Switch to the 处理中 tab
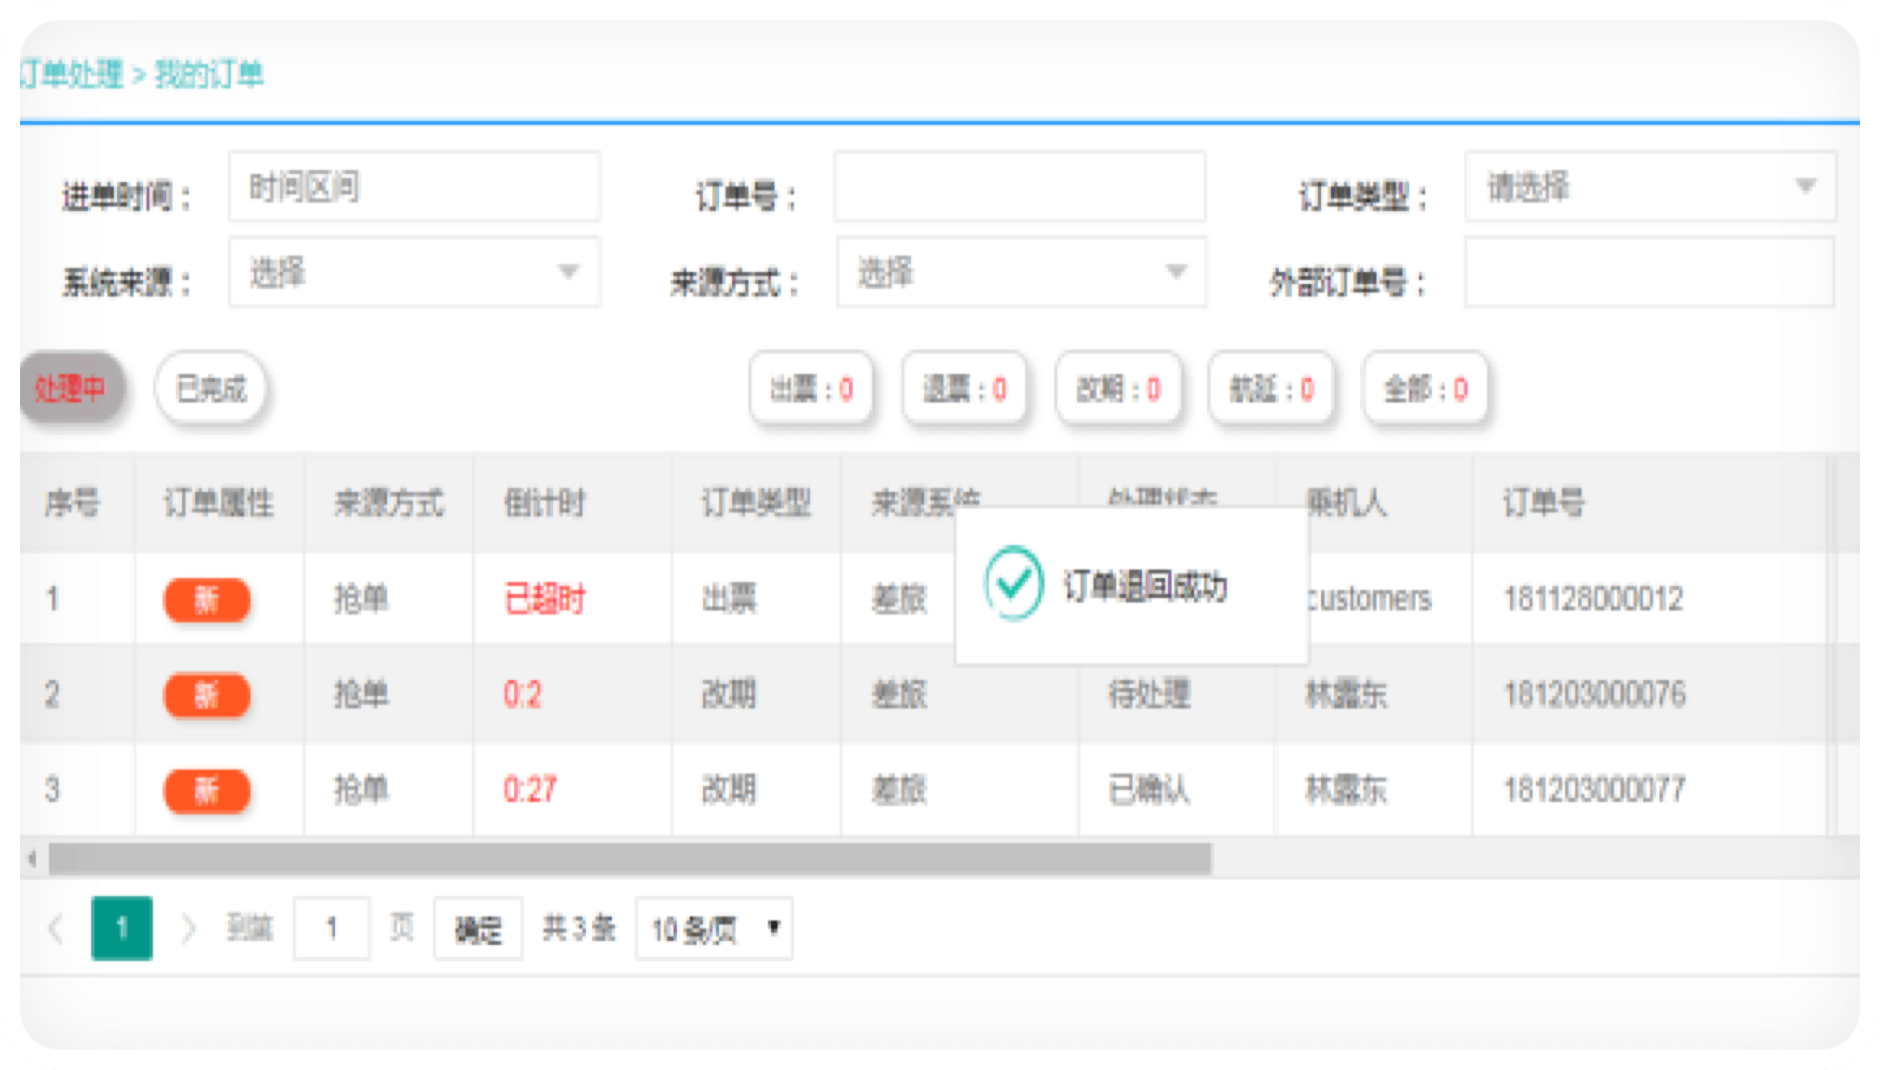The height and width of the screenshot is (1070, 1880). (70, 388)
